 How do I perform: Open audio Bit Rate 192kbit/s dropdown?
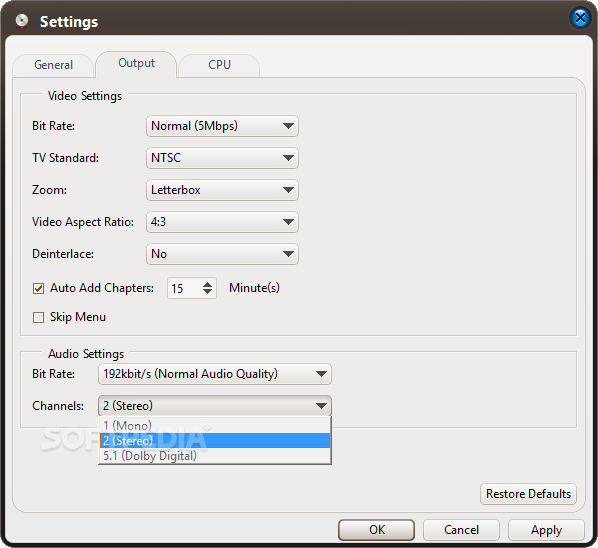point(215,374)
